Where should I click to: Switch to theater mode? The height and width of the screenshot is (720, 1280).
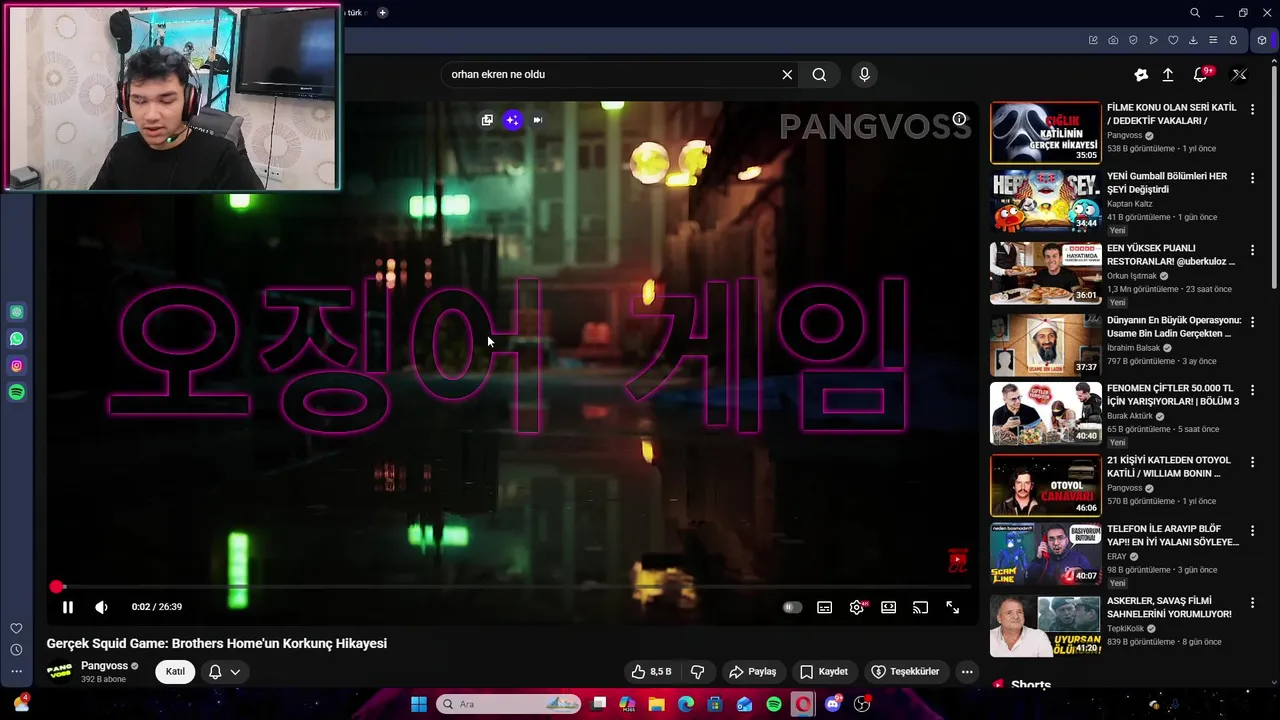click(888, 607)
